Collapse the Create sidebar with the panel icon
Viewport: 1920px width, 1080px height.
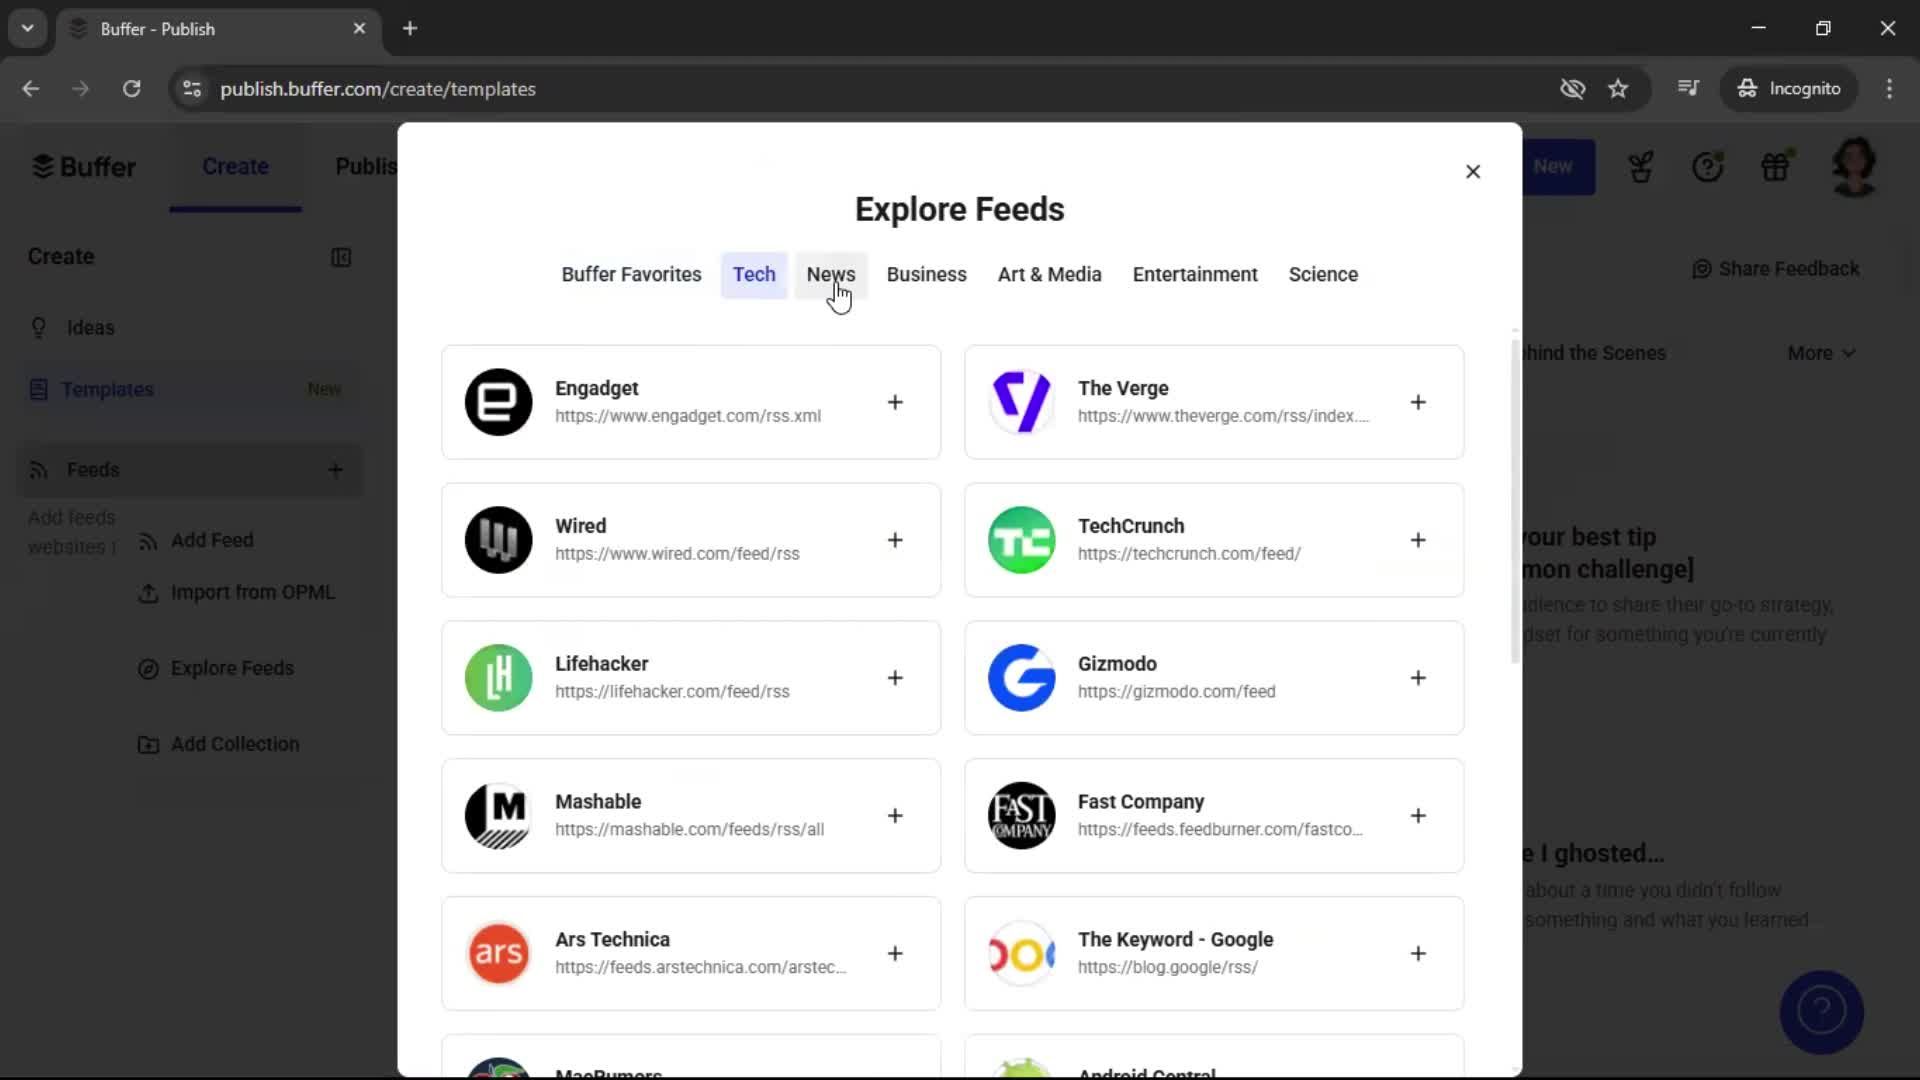341,258
